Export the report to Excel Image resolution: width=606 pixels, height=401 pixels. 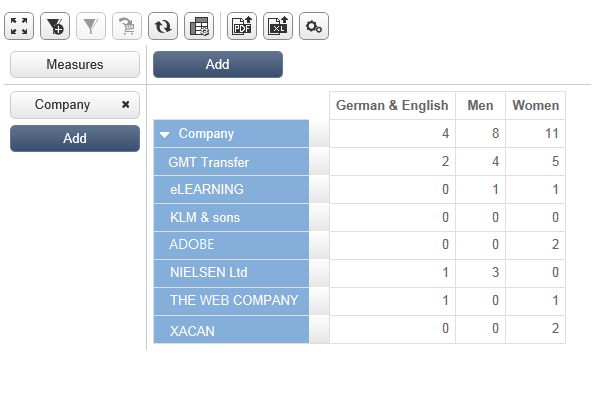278,27
